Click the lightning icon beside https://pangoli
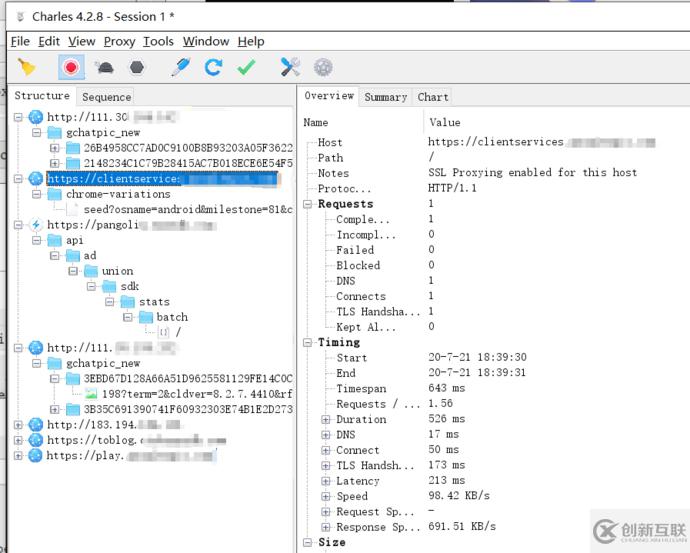Image resolution: width=690 pixels, height=553 pixels. tap(36, 225)
